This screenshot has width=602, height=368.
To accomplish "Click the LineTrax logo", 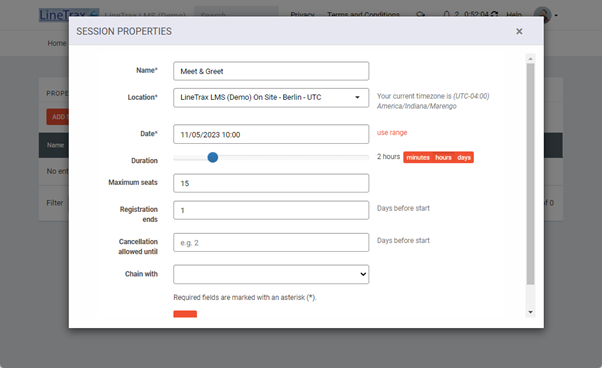I will tap(69, 15).
